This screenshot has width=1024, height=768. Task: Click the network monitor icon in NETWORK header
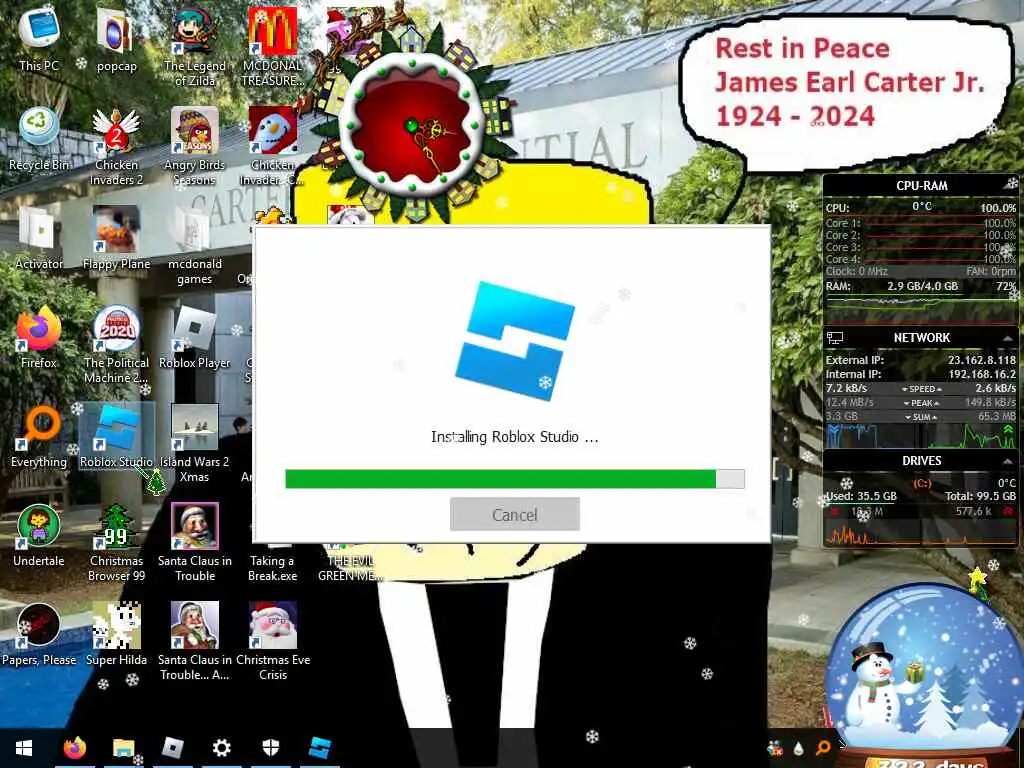point(835,338)
